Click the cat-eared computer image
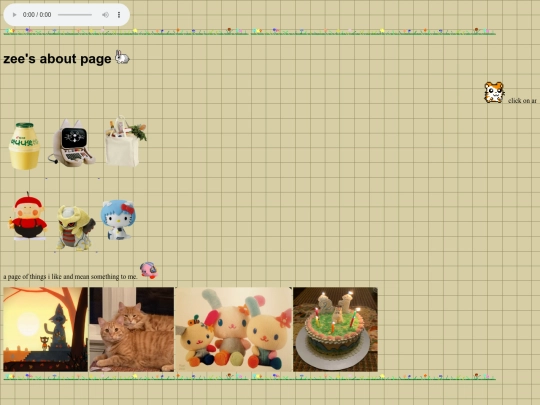Image resolution: width=540 pixels, height=405 pixels. [x=73, y=143]
